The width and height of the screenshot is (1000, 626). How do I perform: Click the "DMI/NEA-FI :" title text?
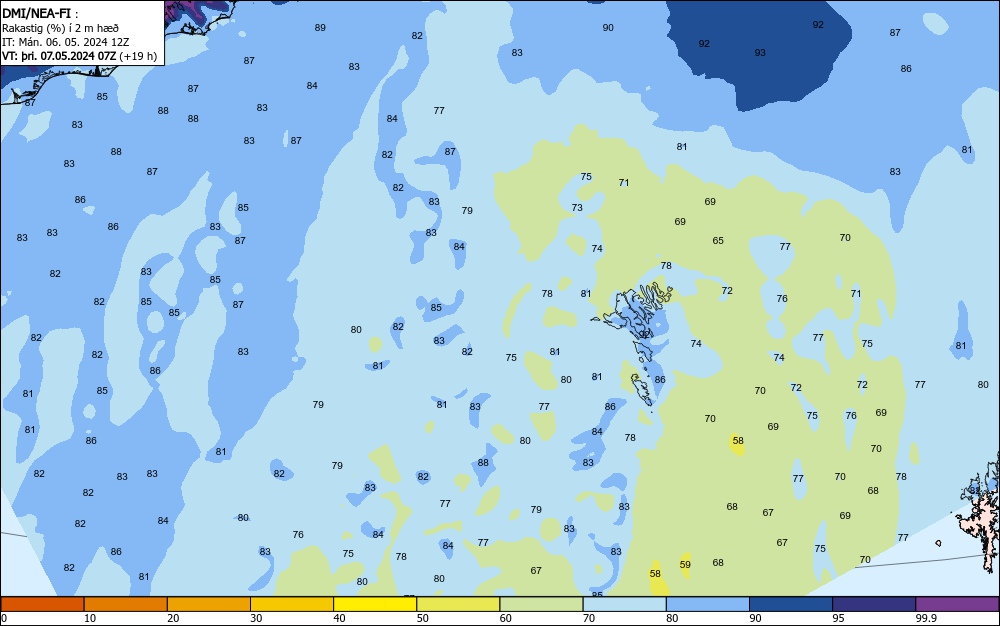(41, 13)
